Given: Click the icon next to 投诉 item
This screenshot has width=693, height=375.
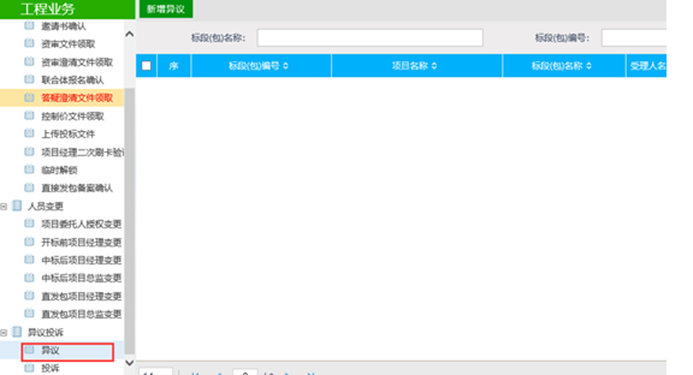Looking at the screenshot, I should tap(29, 368).
